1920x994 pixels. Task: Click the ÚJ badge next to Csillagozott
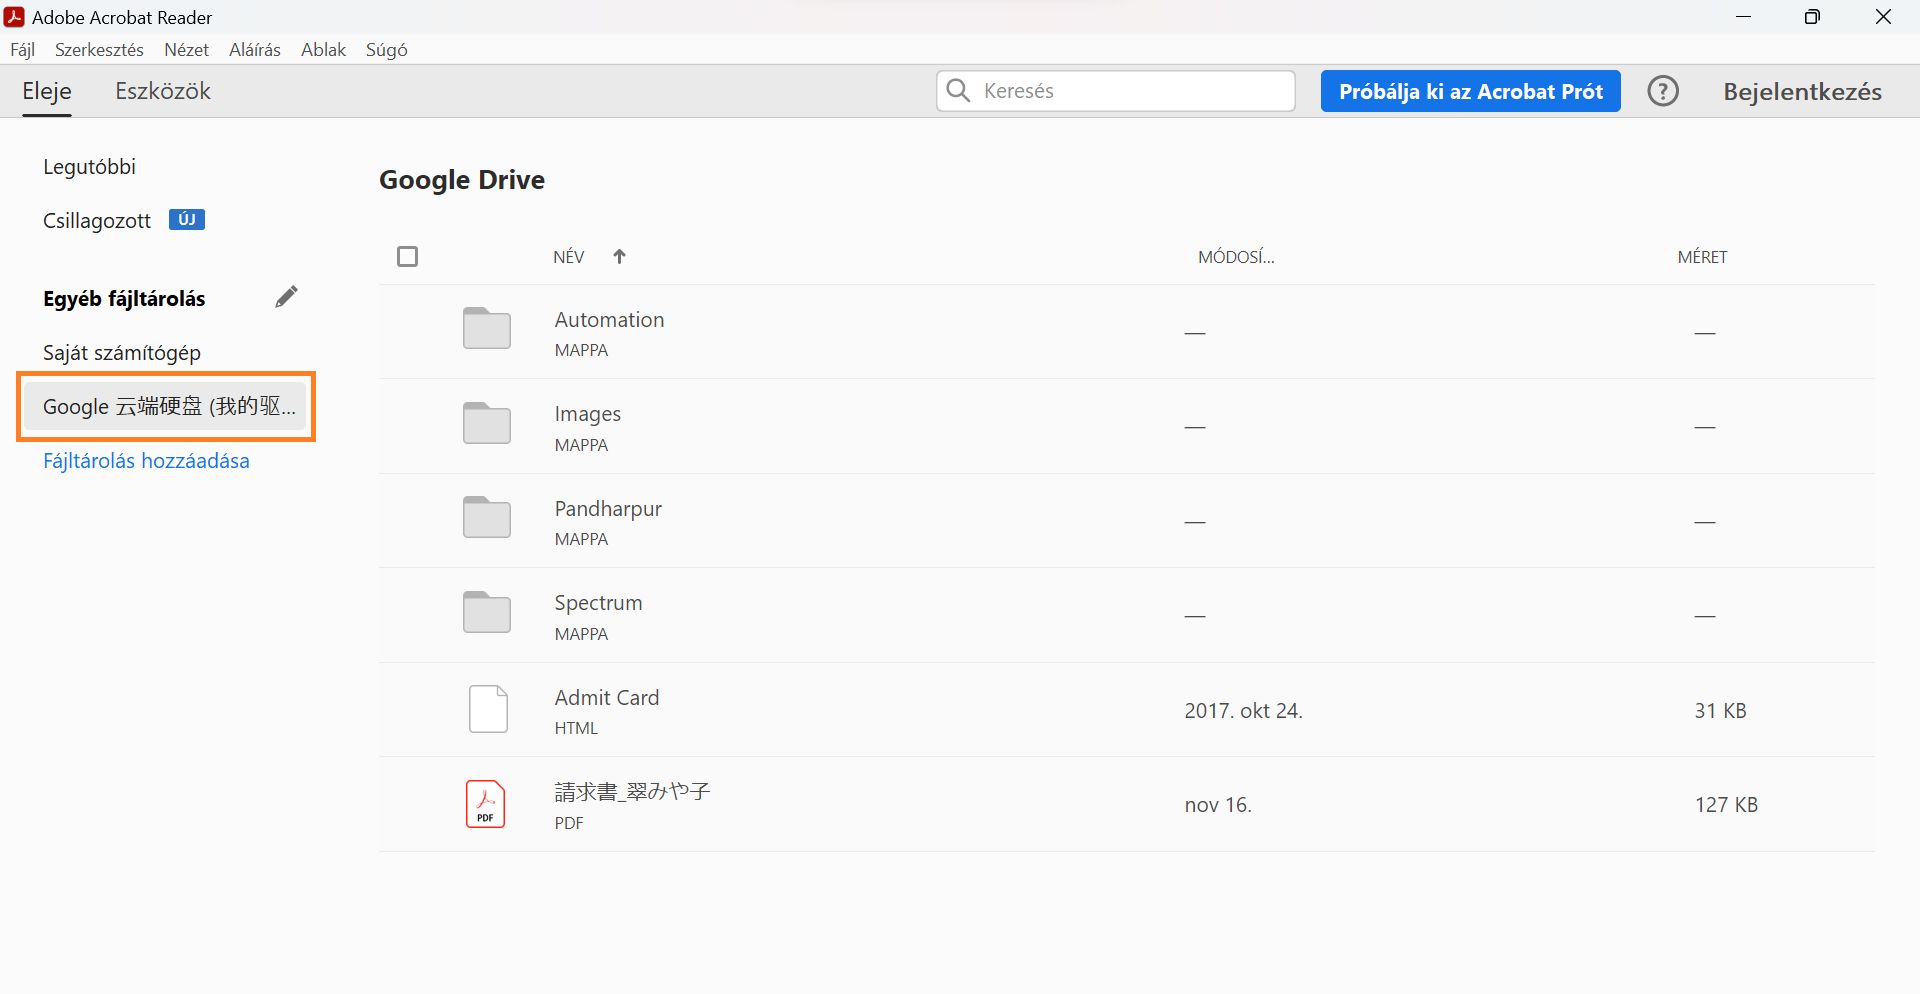[x=186, y=219]
